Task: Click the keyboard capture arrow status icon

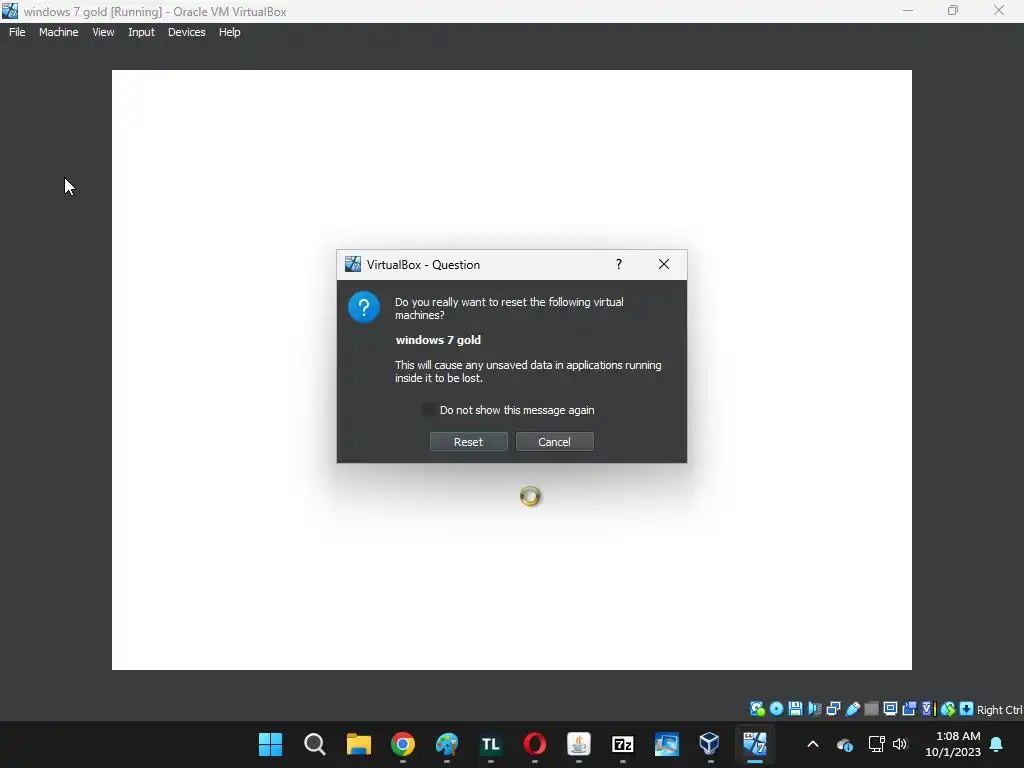Action: click(x=967, y=709)
